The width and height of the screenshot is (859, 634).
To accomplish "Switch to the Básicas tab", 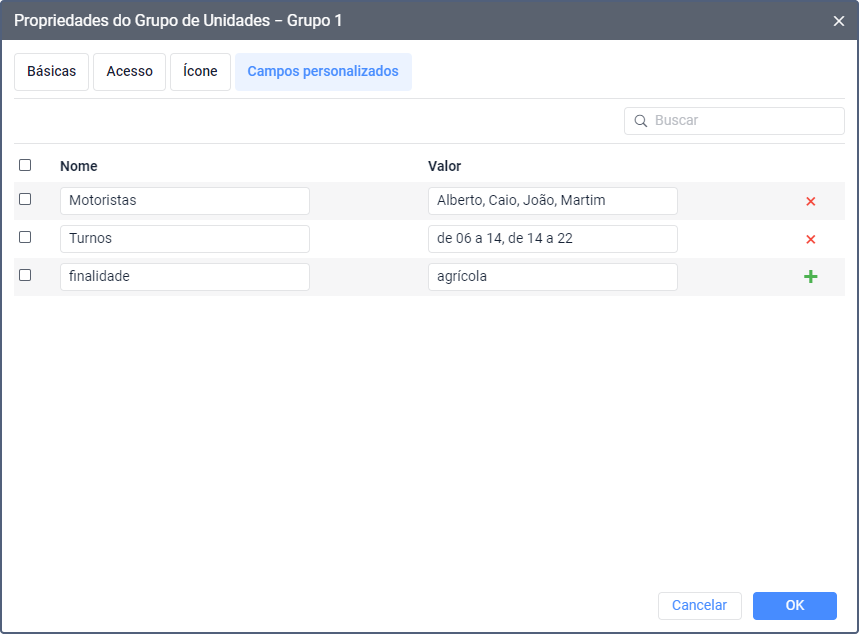I will coord(51,72).
